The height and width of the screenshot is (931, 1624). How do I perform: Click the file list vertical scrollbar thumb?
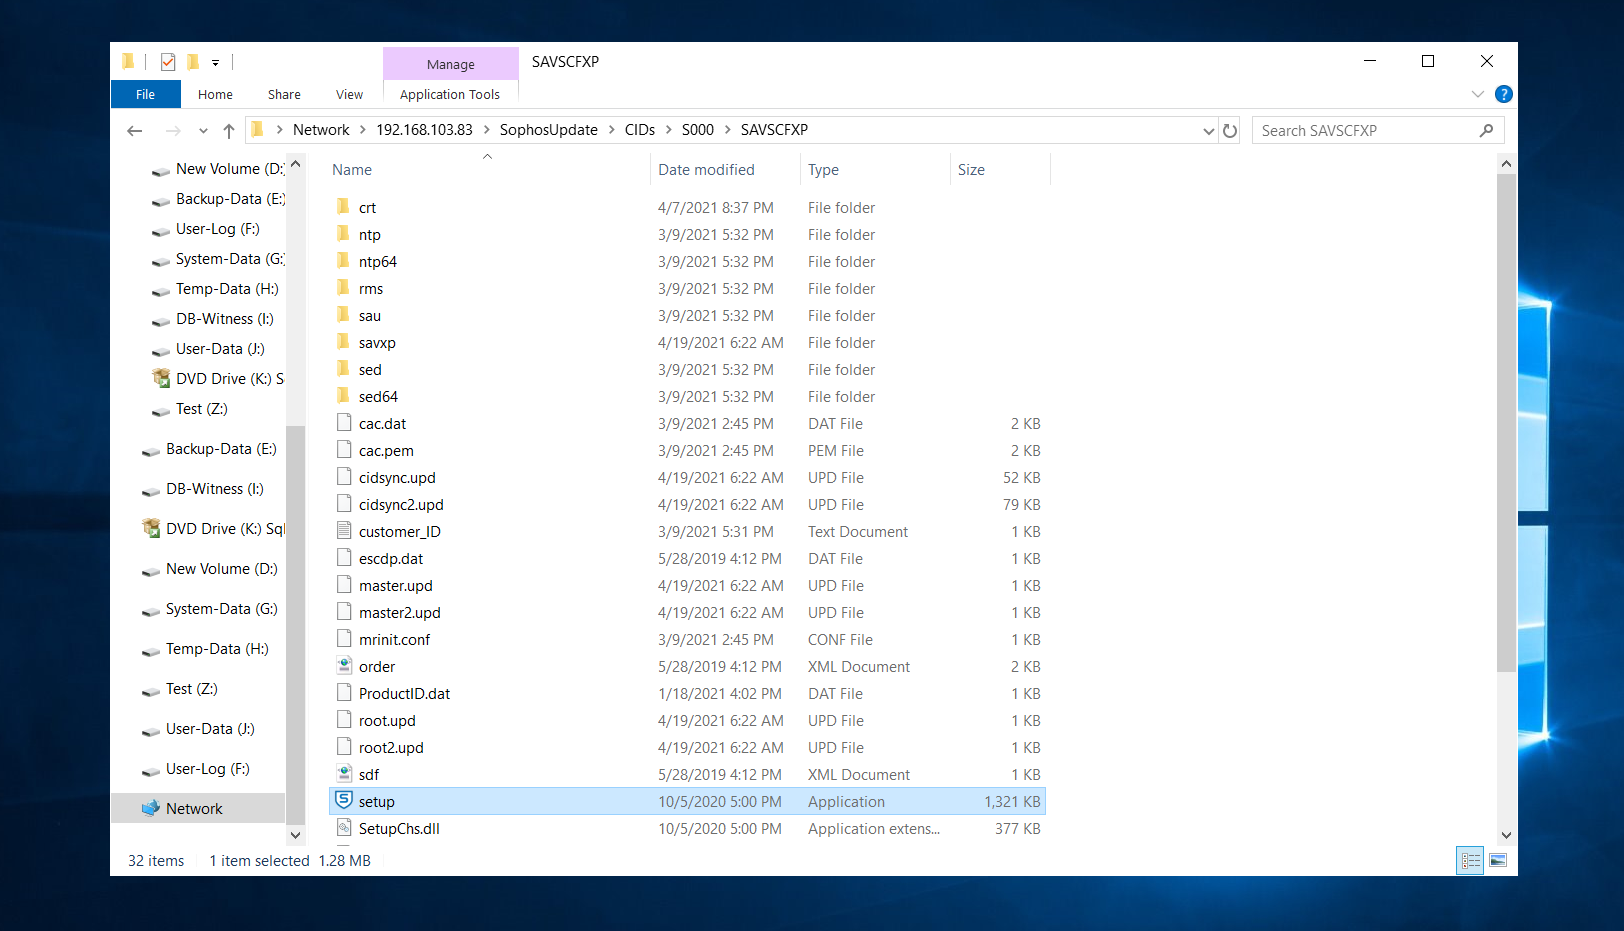pyautogui.click(x=1506, y=423)
